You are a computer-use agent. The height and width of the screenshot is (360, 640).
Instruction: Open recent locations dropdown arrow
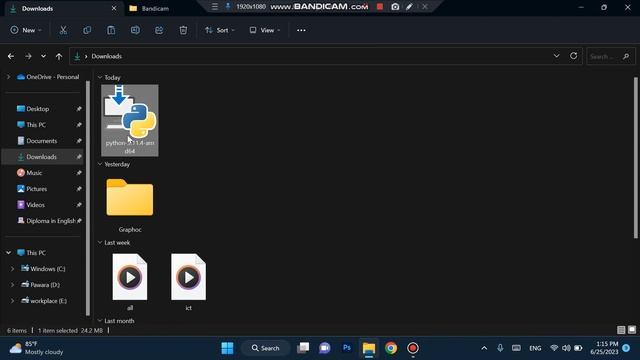(x=43, y=56)
